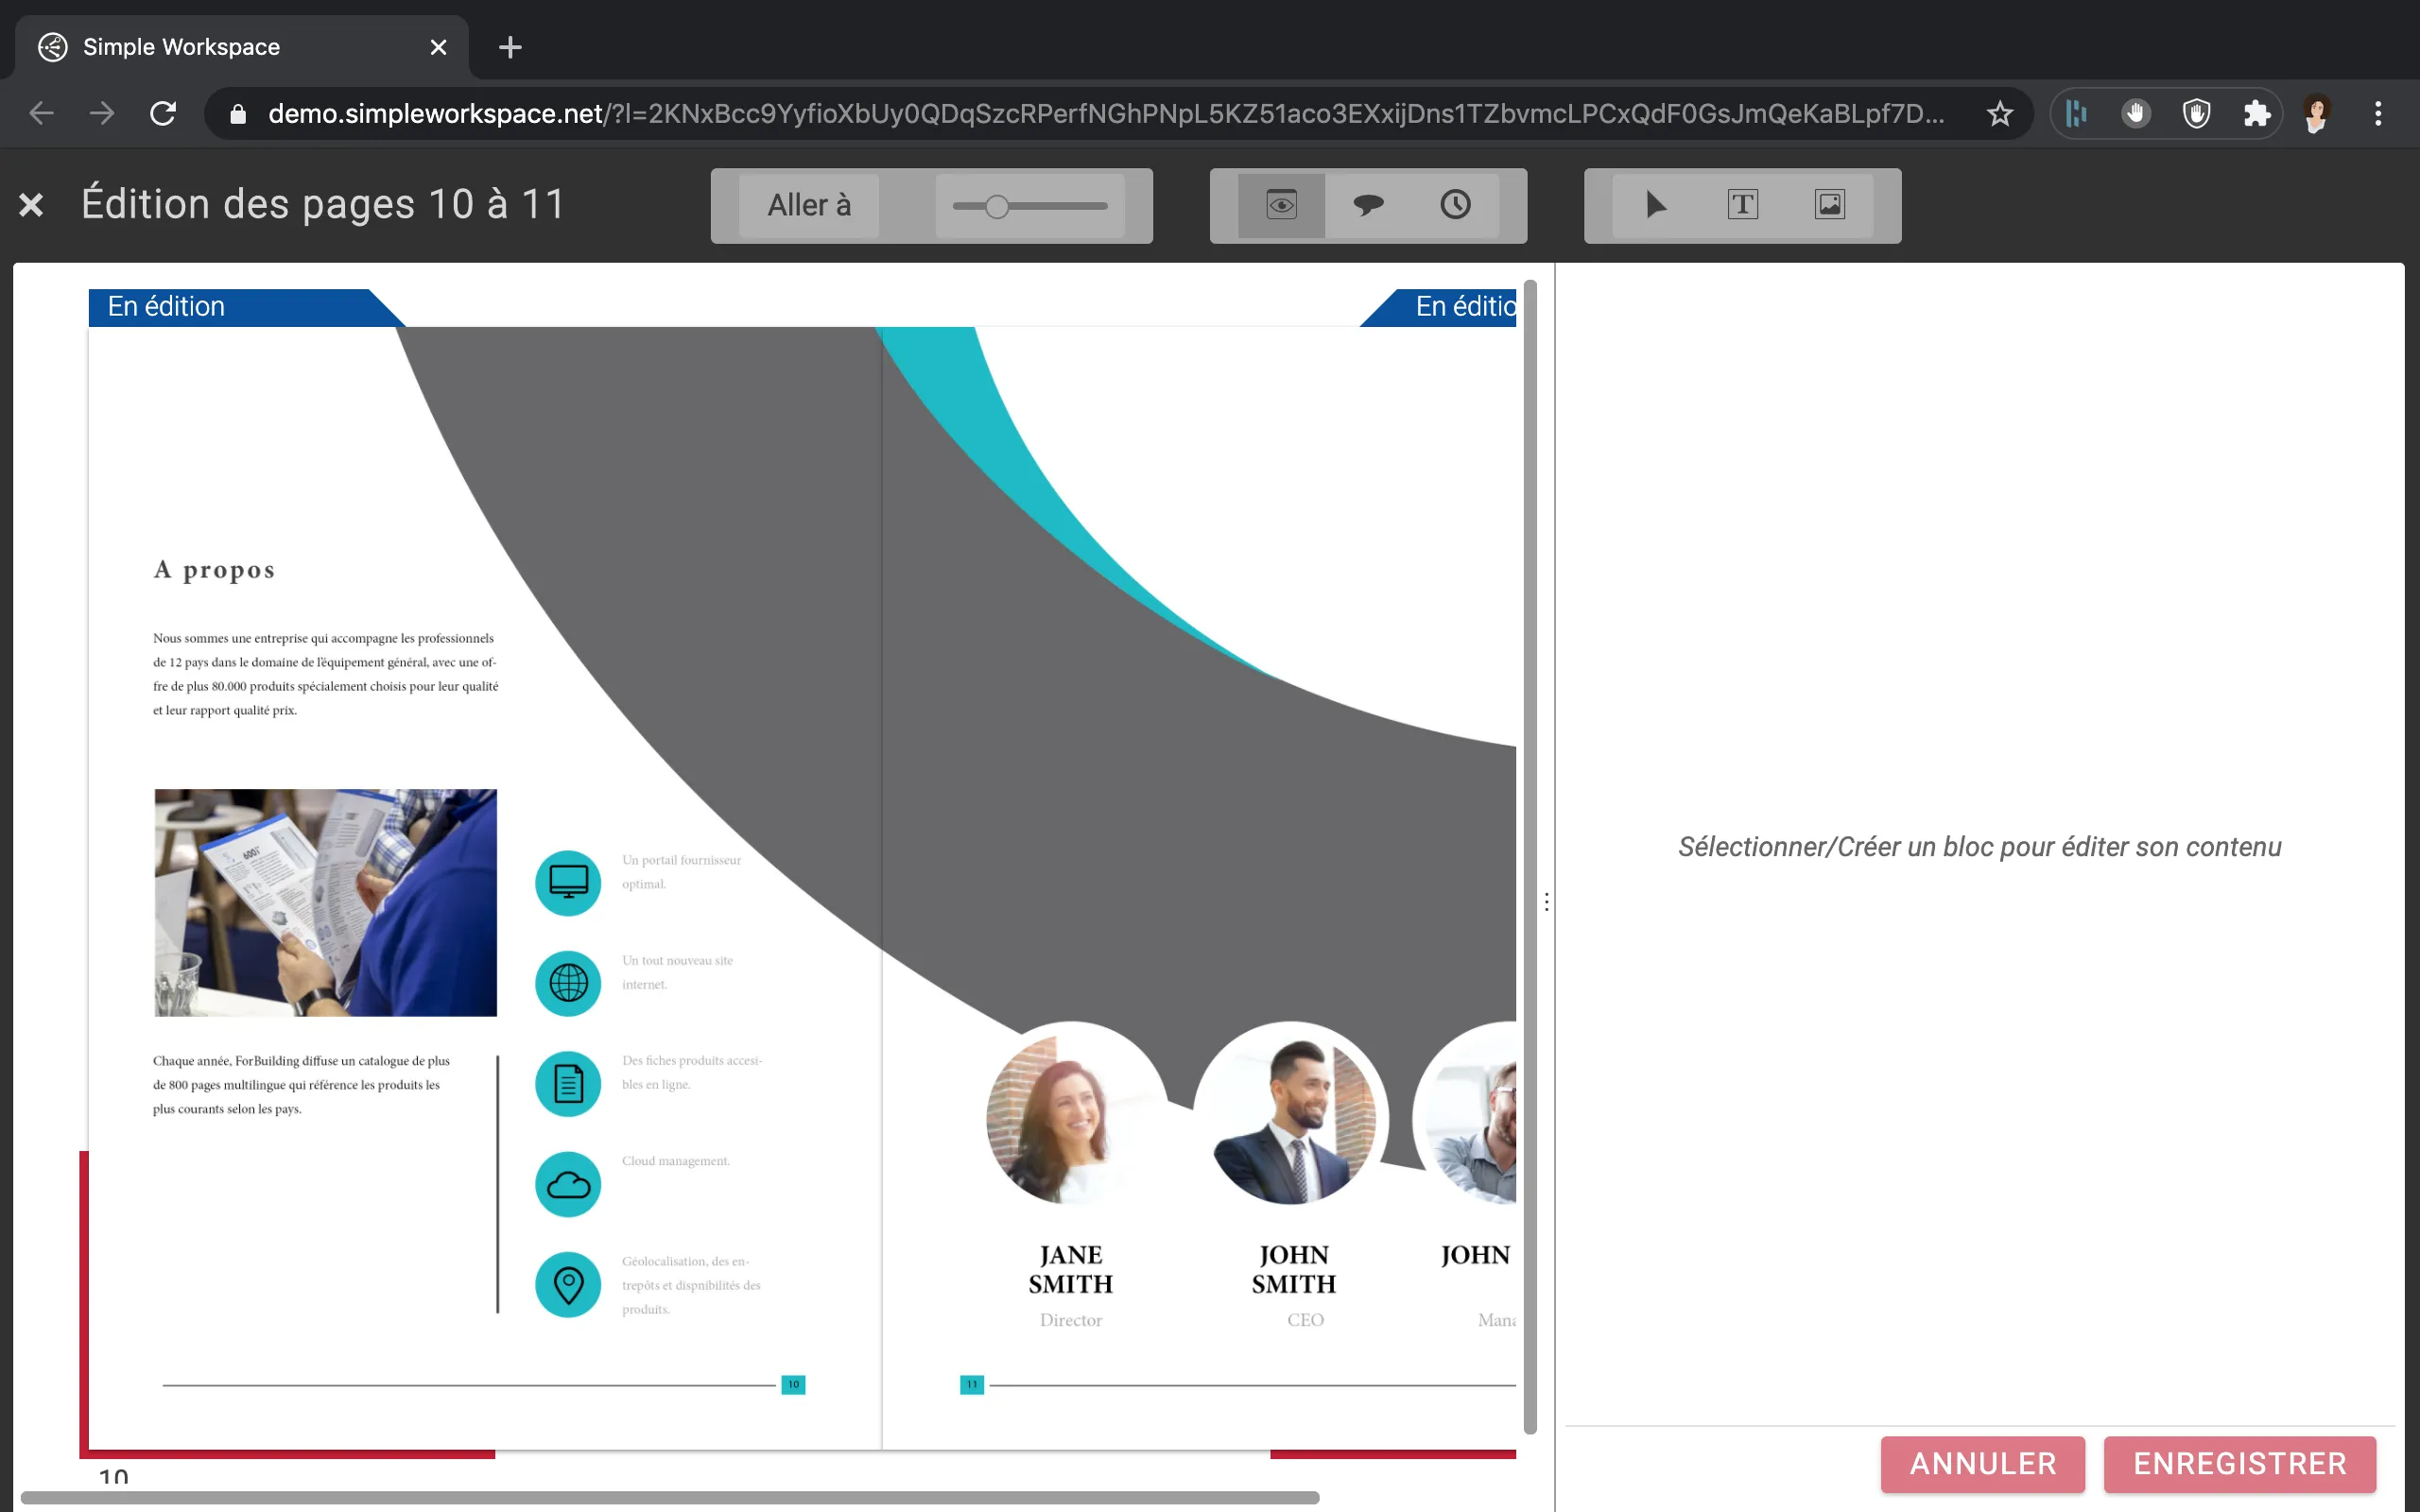Select the text block tool

tap(1742, 205)
